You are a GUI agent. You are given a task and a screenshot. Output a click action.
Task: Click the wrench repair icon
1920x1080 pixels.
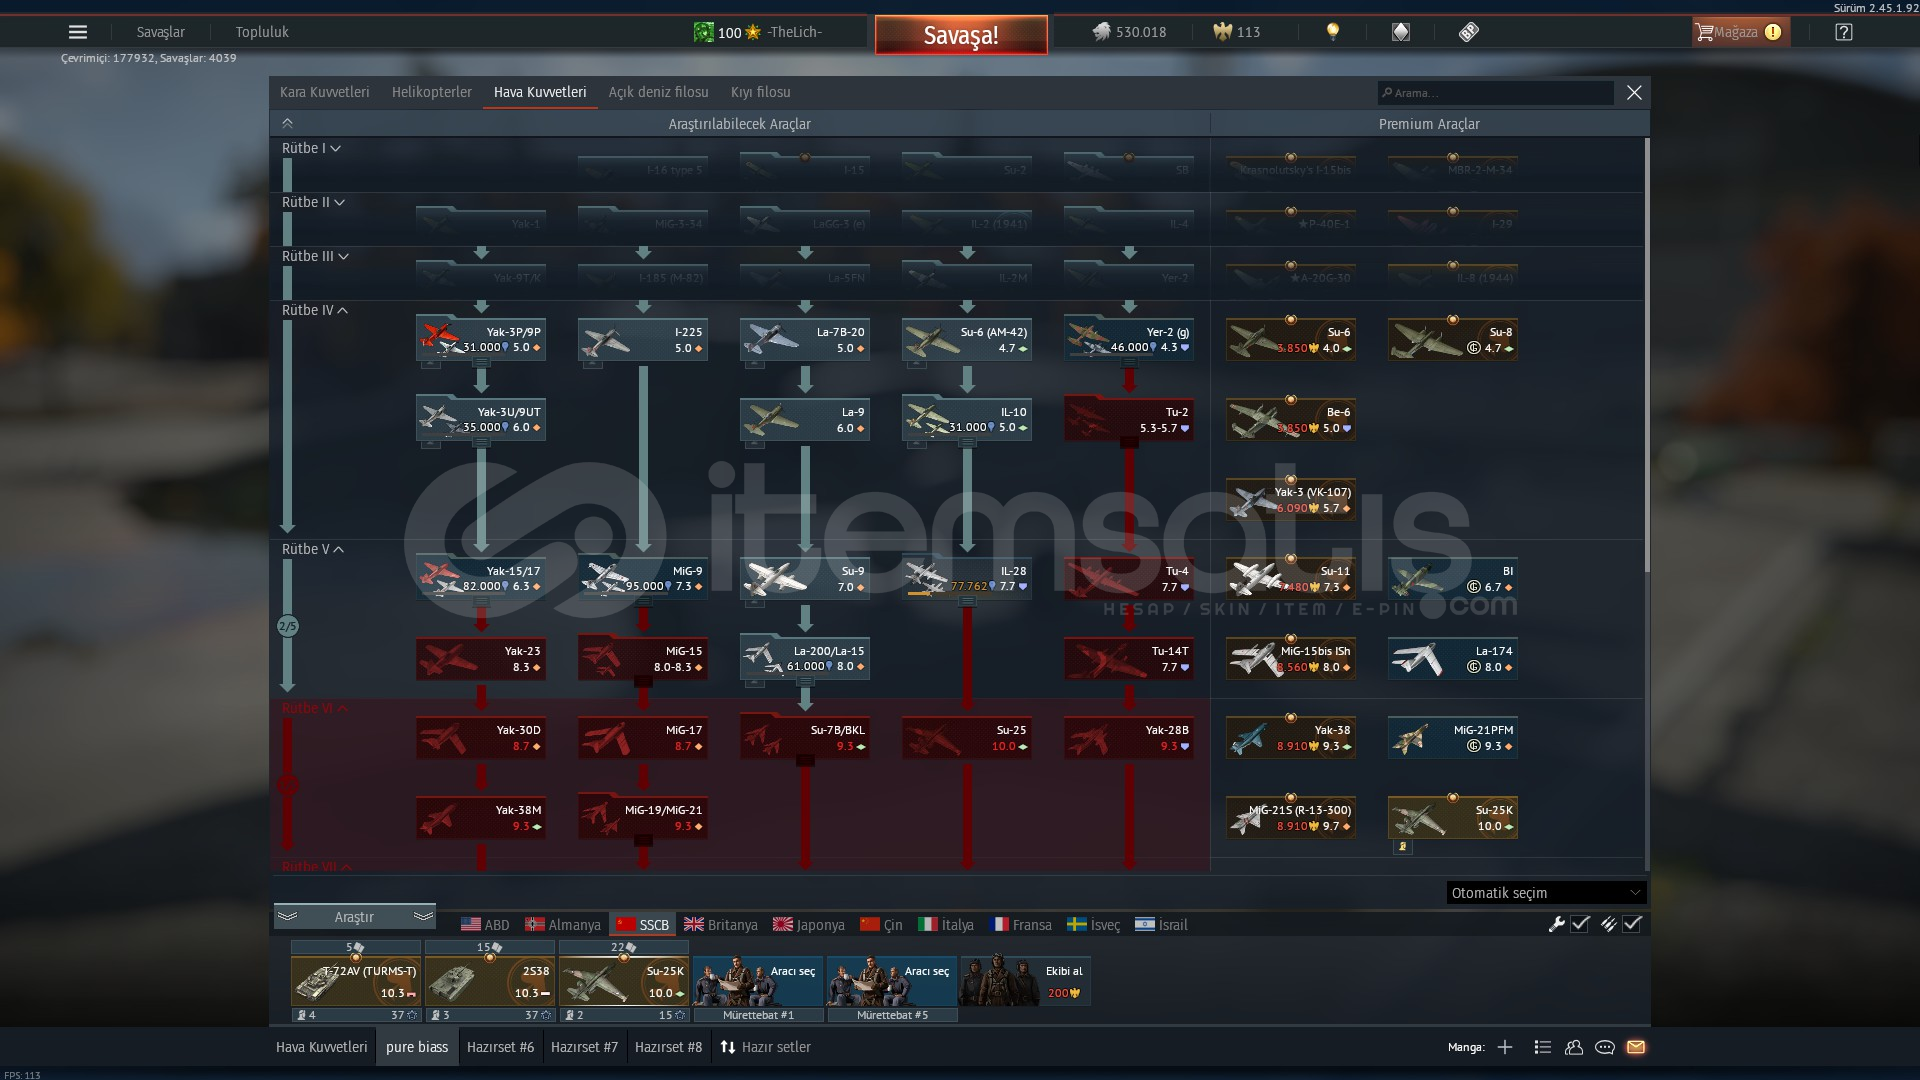1556,924
